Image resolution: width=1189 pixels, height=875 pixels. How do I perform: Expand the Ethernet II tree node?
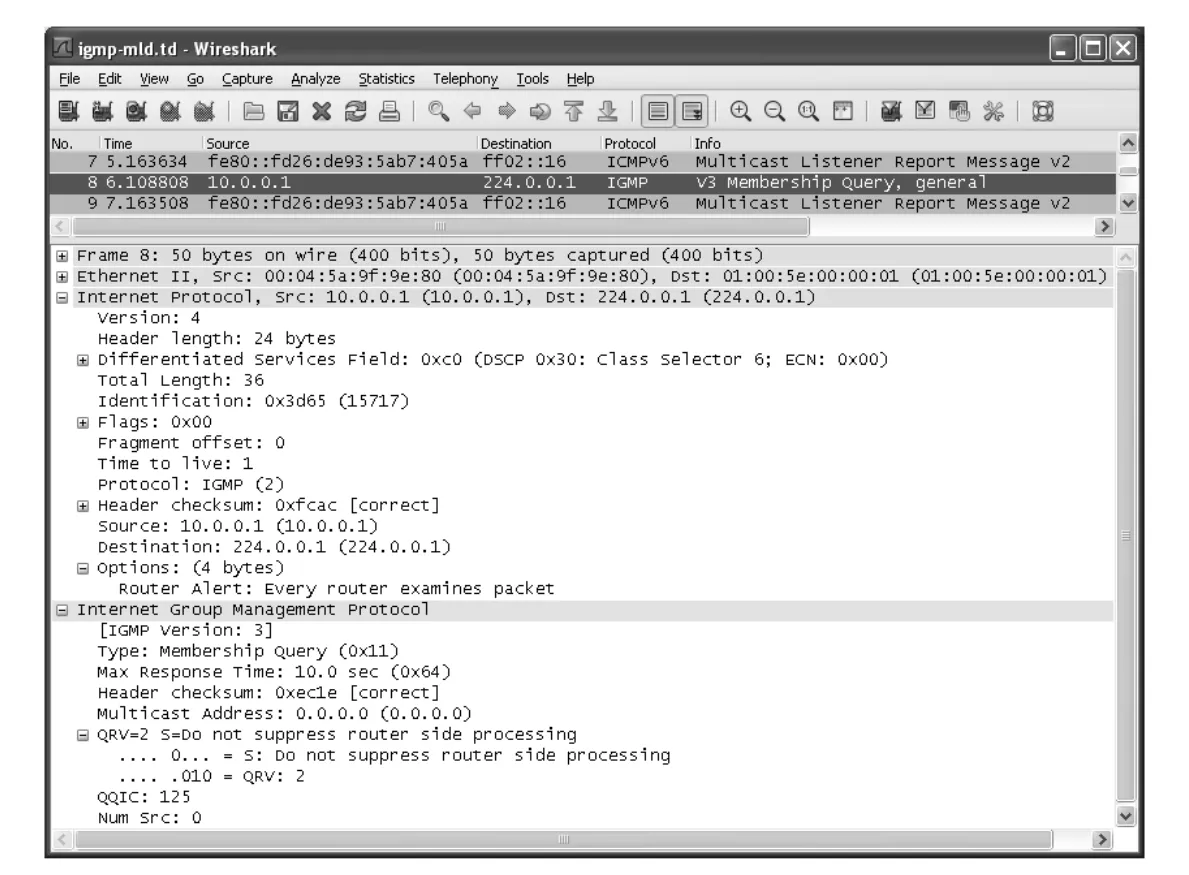pos(62,277)
